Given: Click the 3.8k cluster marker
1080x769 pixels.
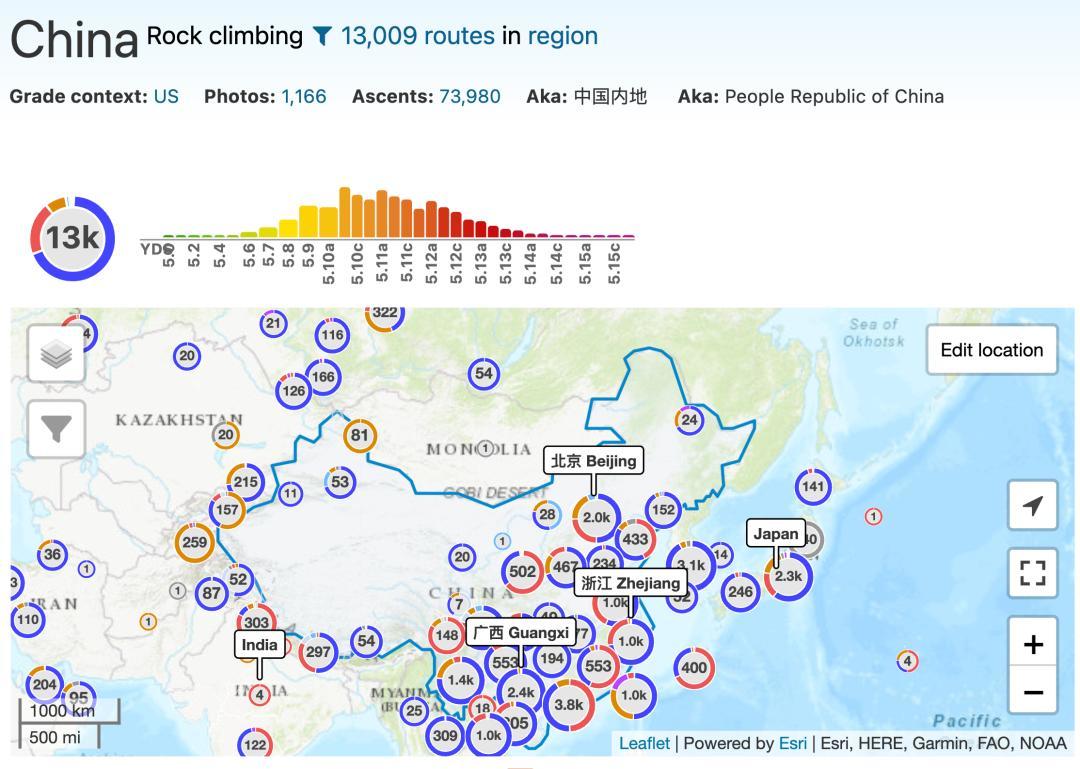Looking at the screenshot, I should 569,705.
